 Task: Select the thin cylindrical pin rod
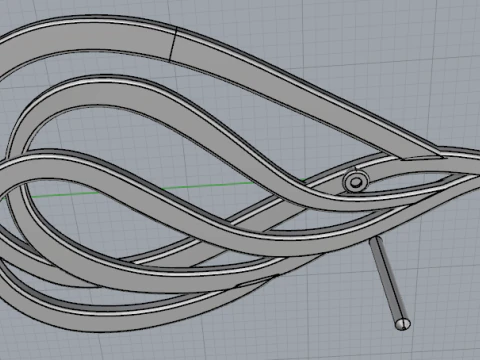389,283
